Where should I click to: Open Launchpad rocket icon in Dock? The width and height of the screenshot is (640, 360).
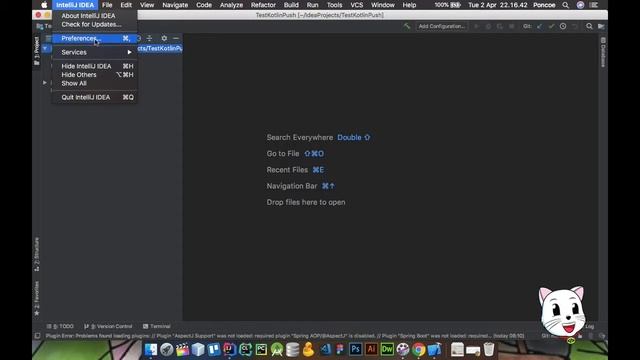pyautogui.click(x=167, y=349)
